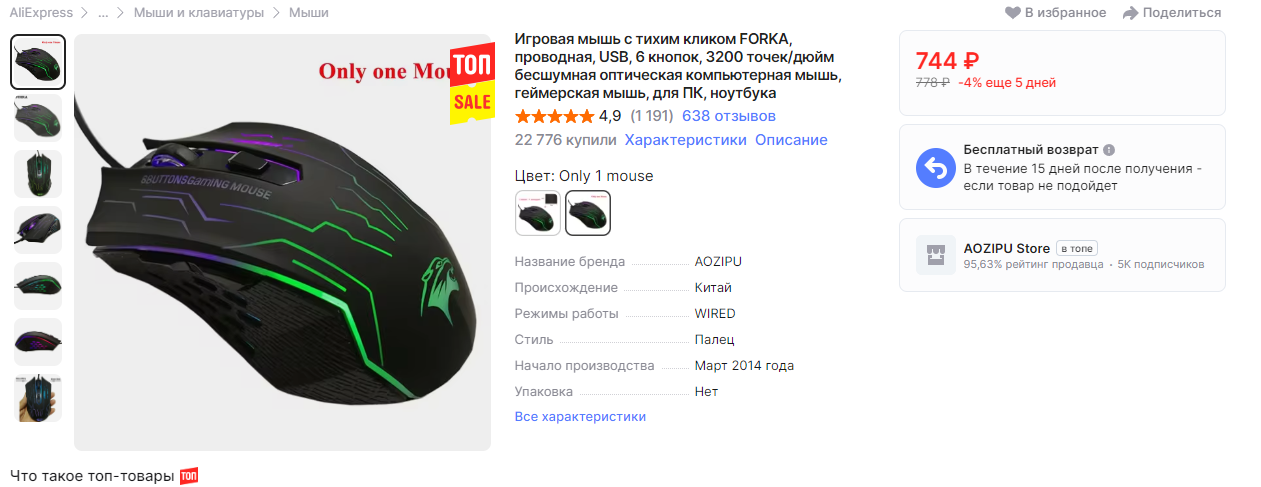Expand Все характеристики link
The height and width of the screenshot is (487, 1261).
pos(580,417)
